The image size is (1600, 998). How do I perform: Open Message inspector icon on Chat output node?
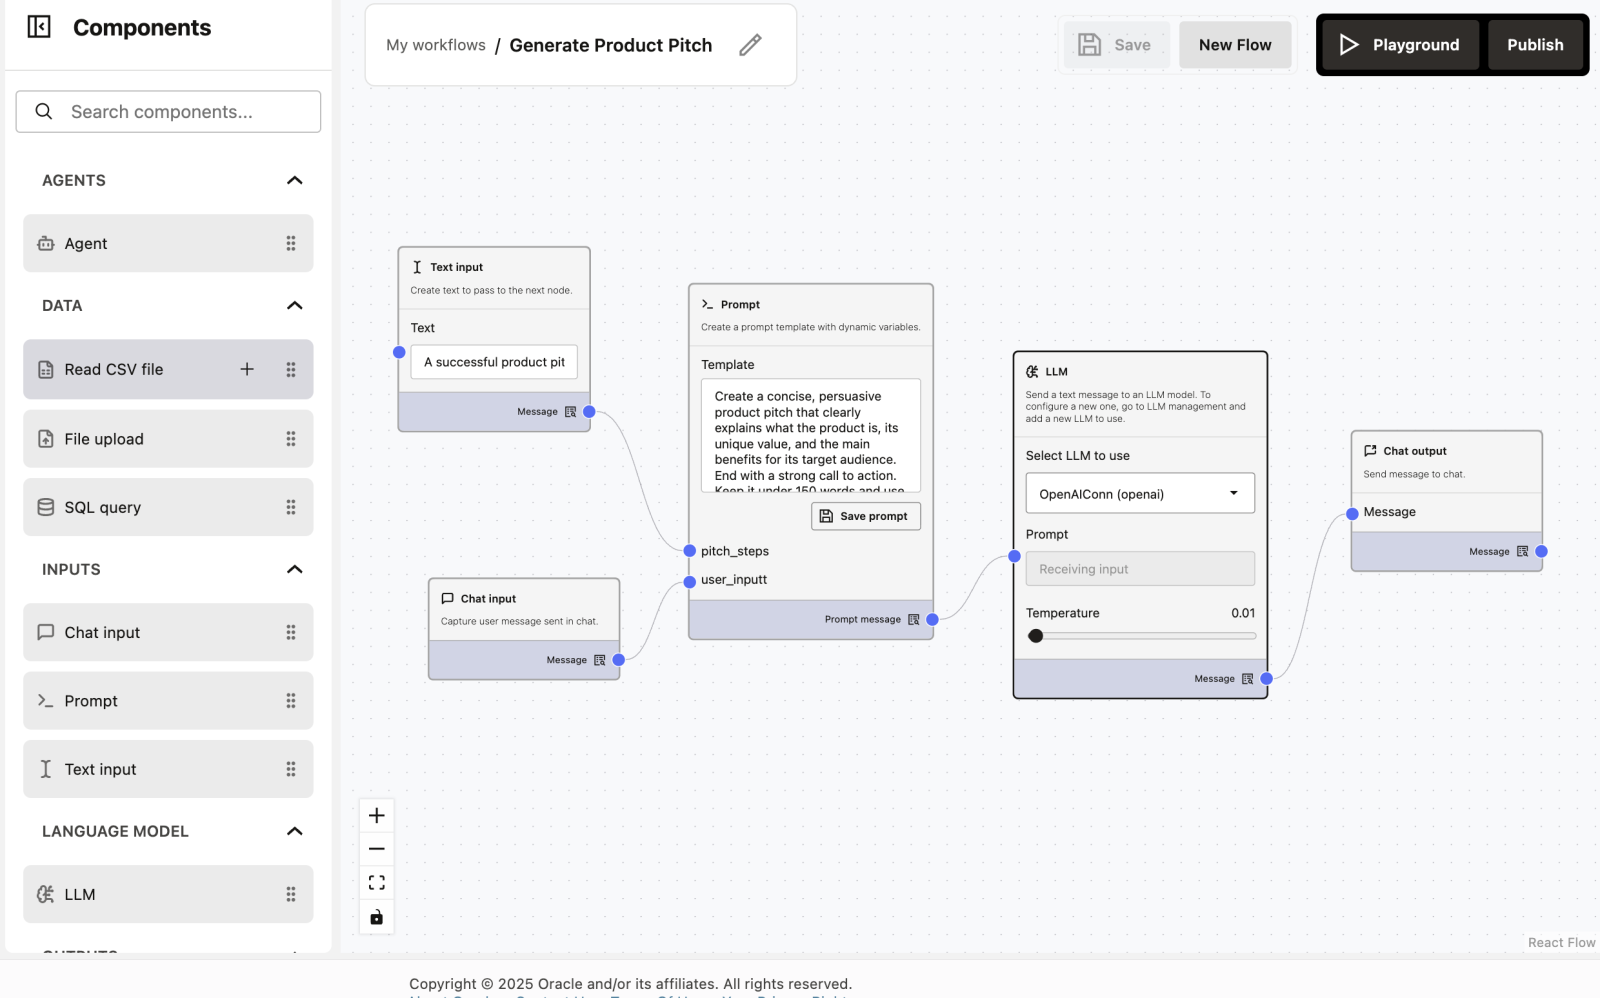point(1521,550)
